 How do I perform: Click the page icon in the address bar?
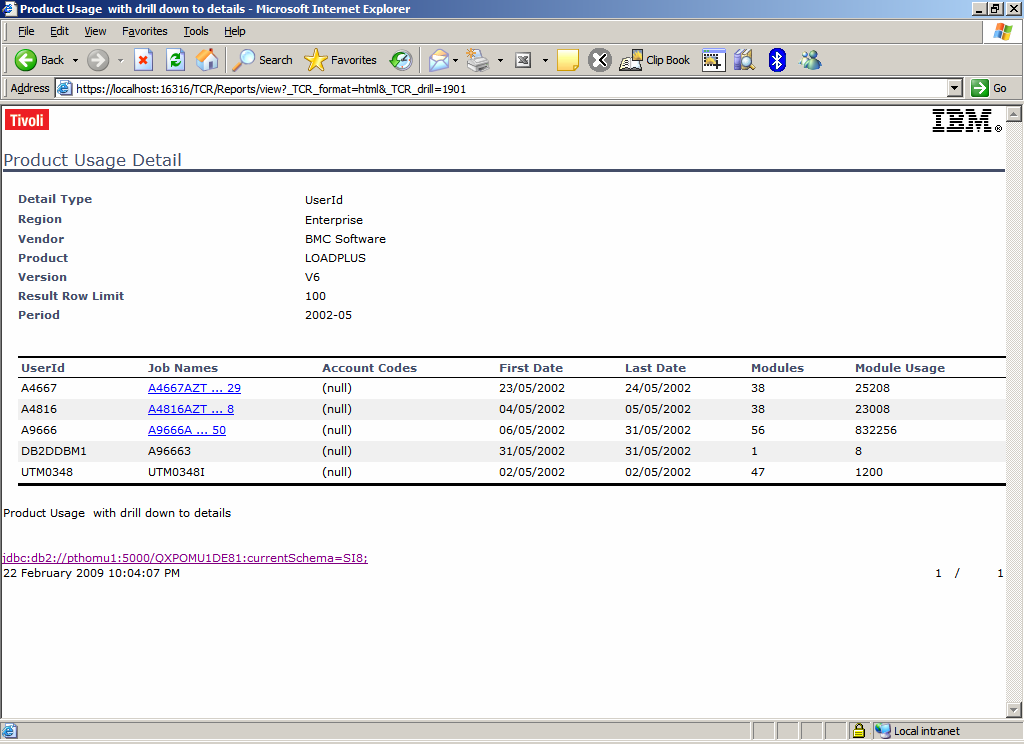click(64, 88)
